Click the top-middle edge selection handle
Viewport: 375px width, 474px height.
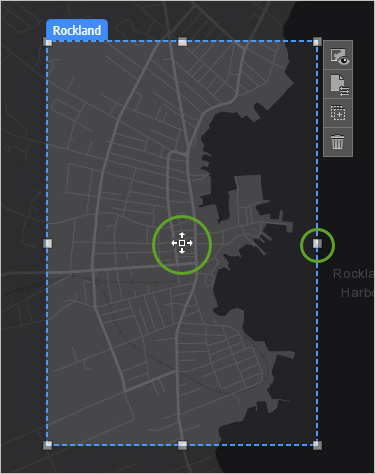pos(182,42)
